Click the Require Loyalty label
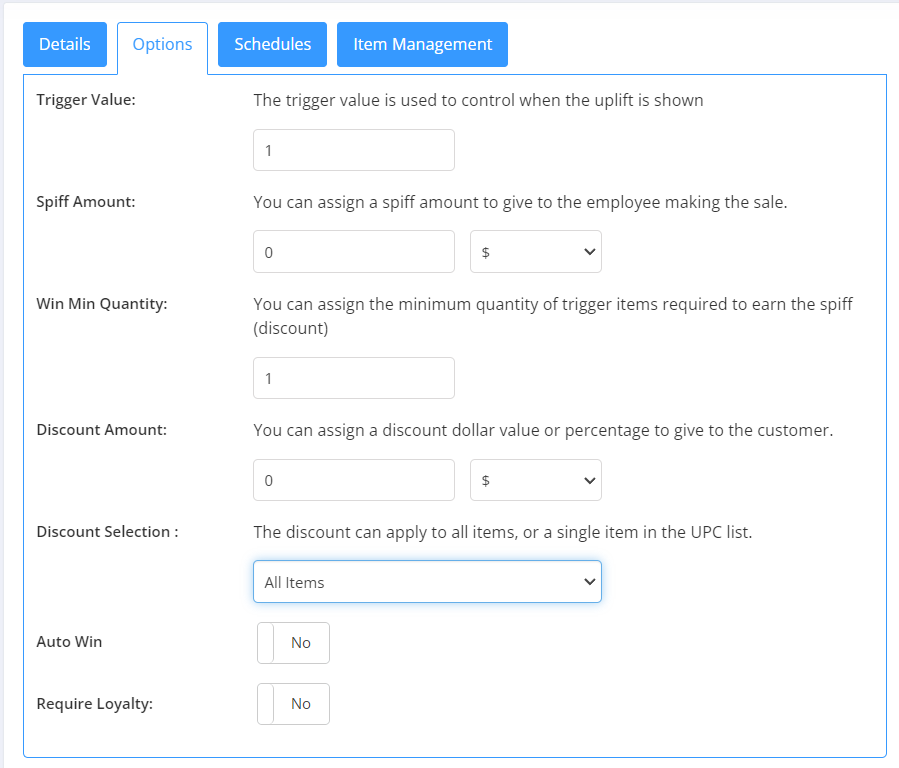This screenshot has height=768, width=899. coord(95,704)
